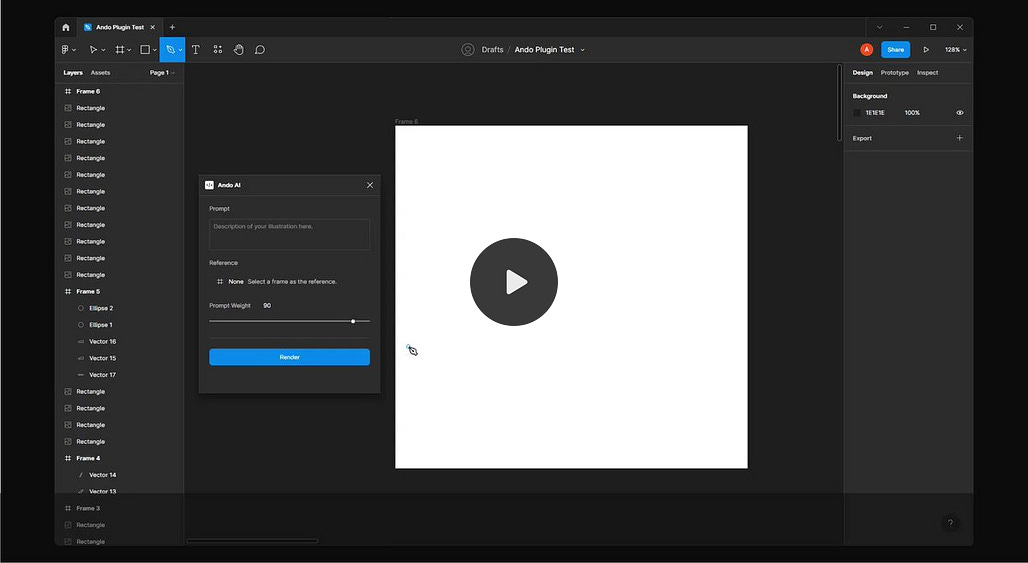This screenshot has width=1028, height=563.
Task: Select the Text tool in the toolbar
Action: point(195,50)
